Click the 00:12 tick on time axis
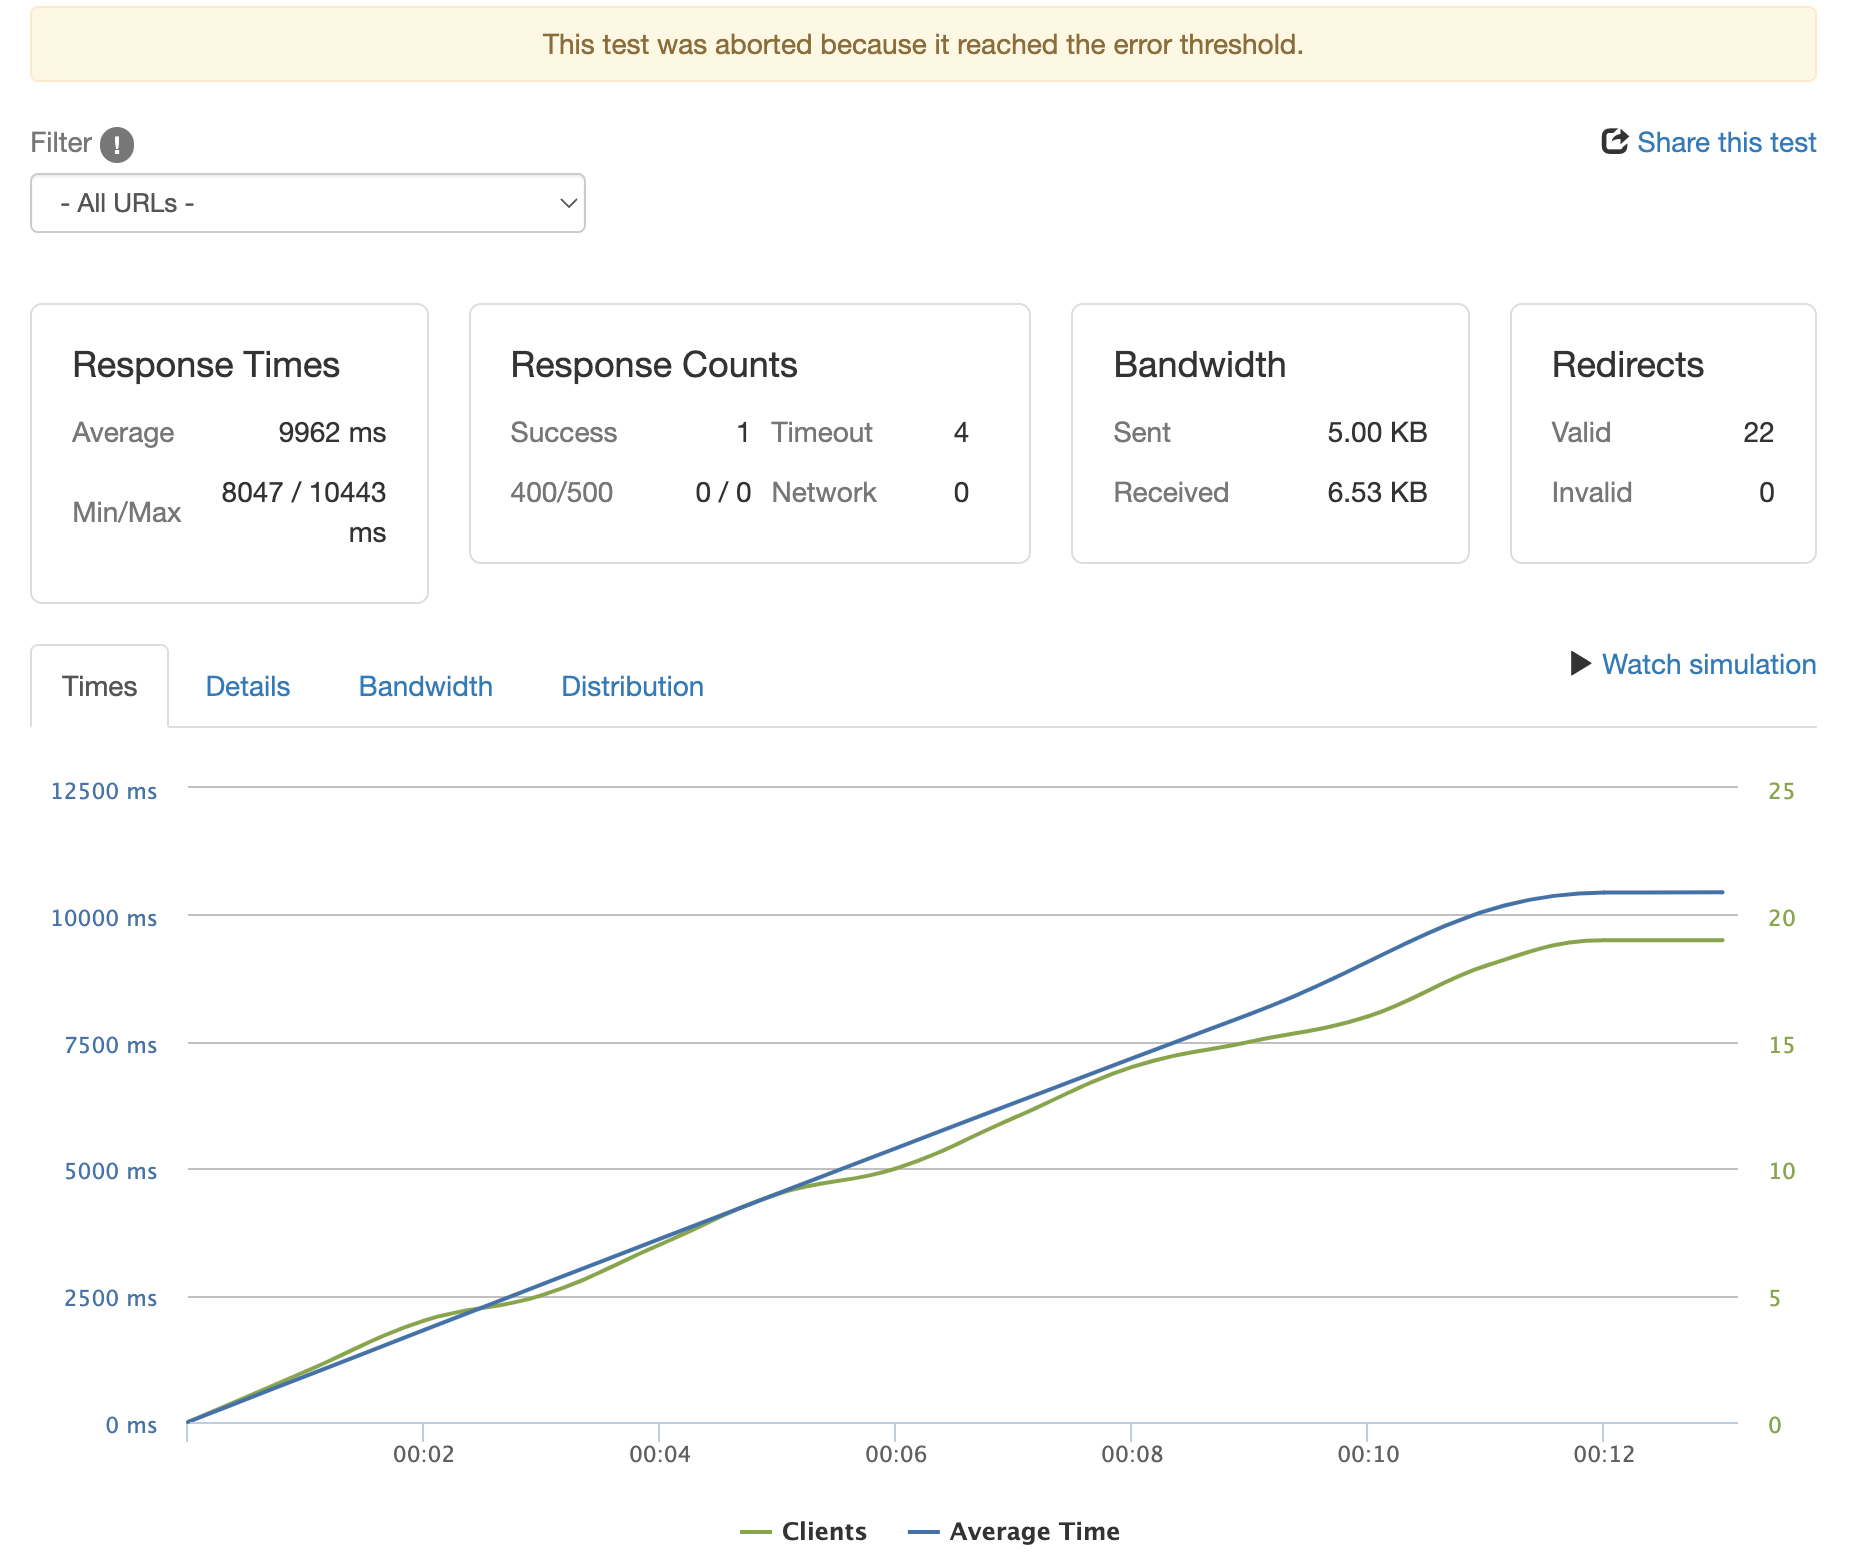Viewport: 1862px width, 1560px height. tap(1603, 1454)
